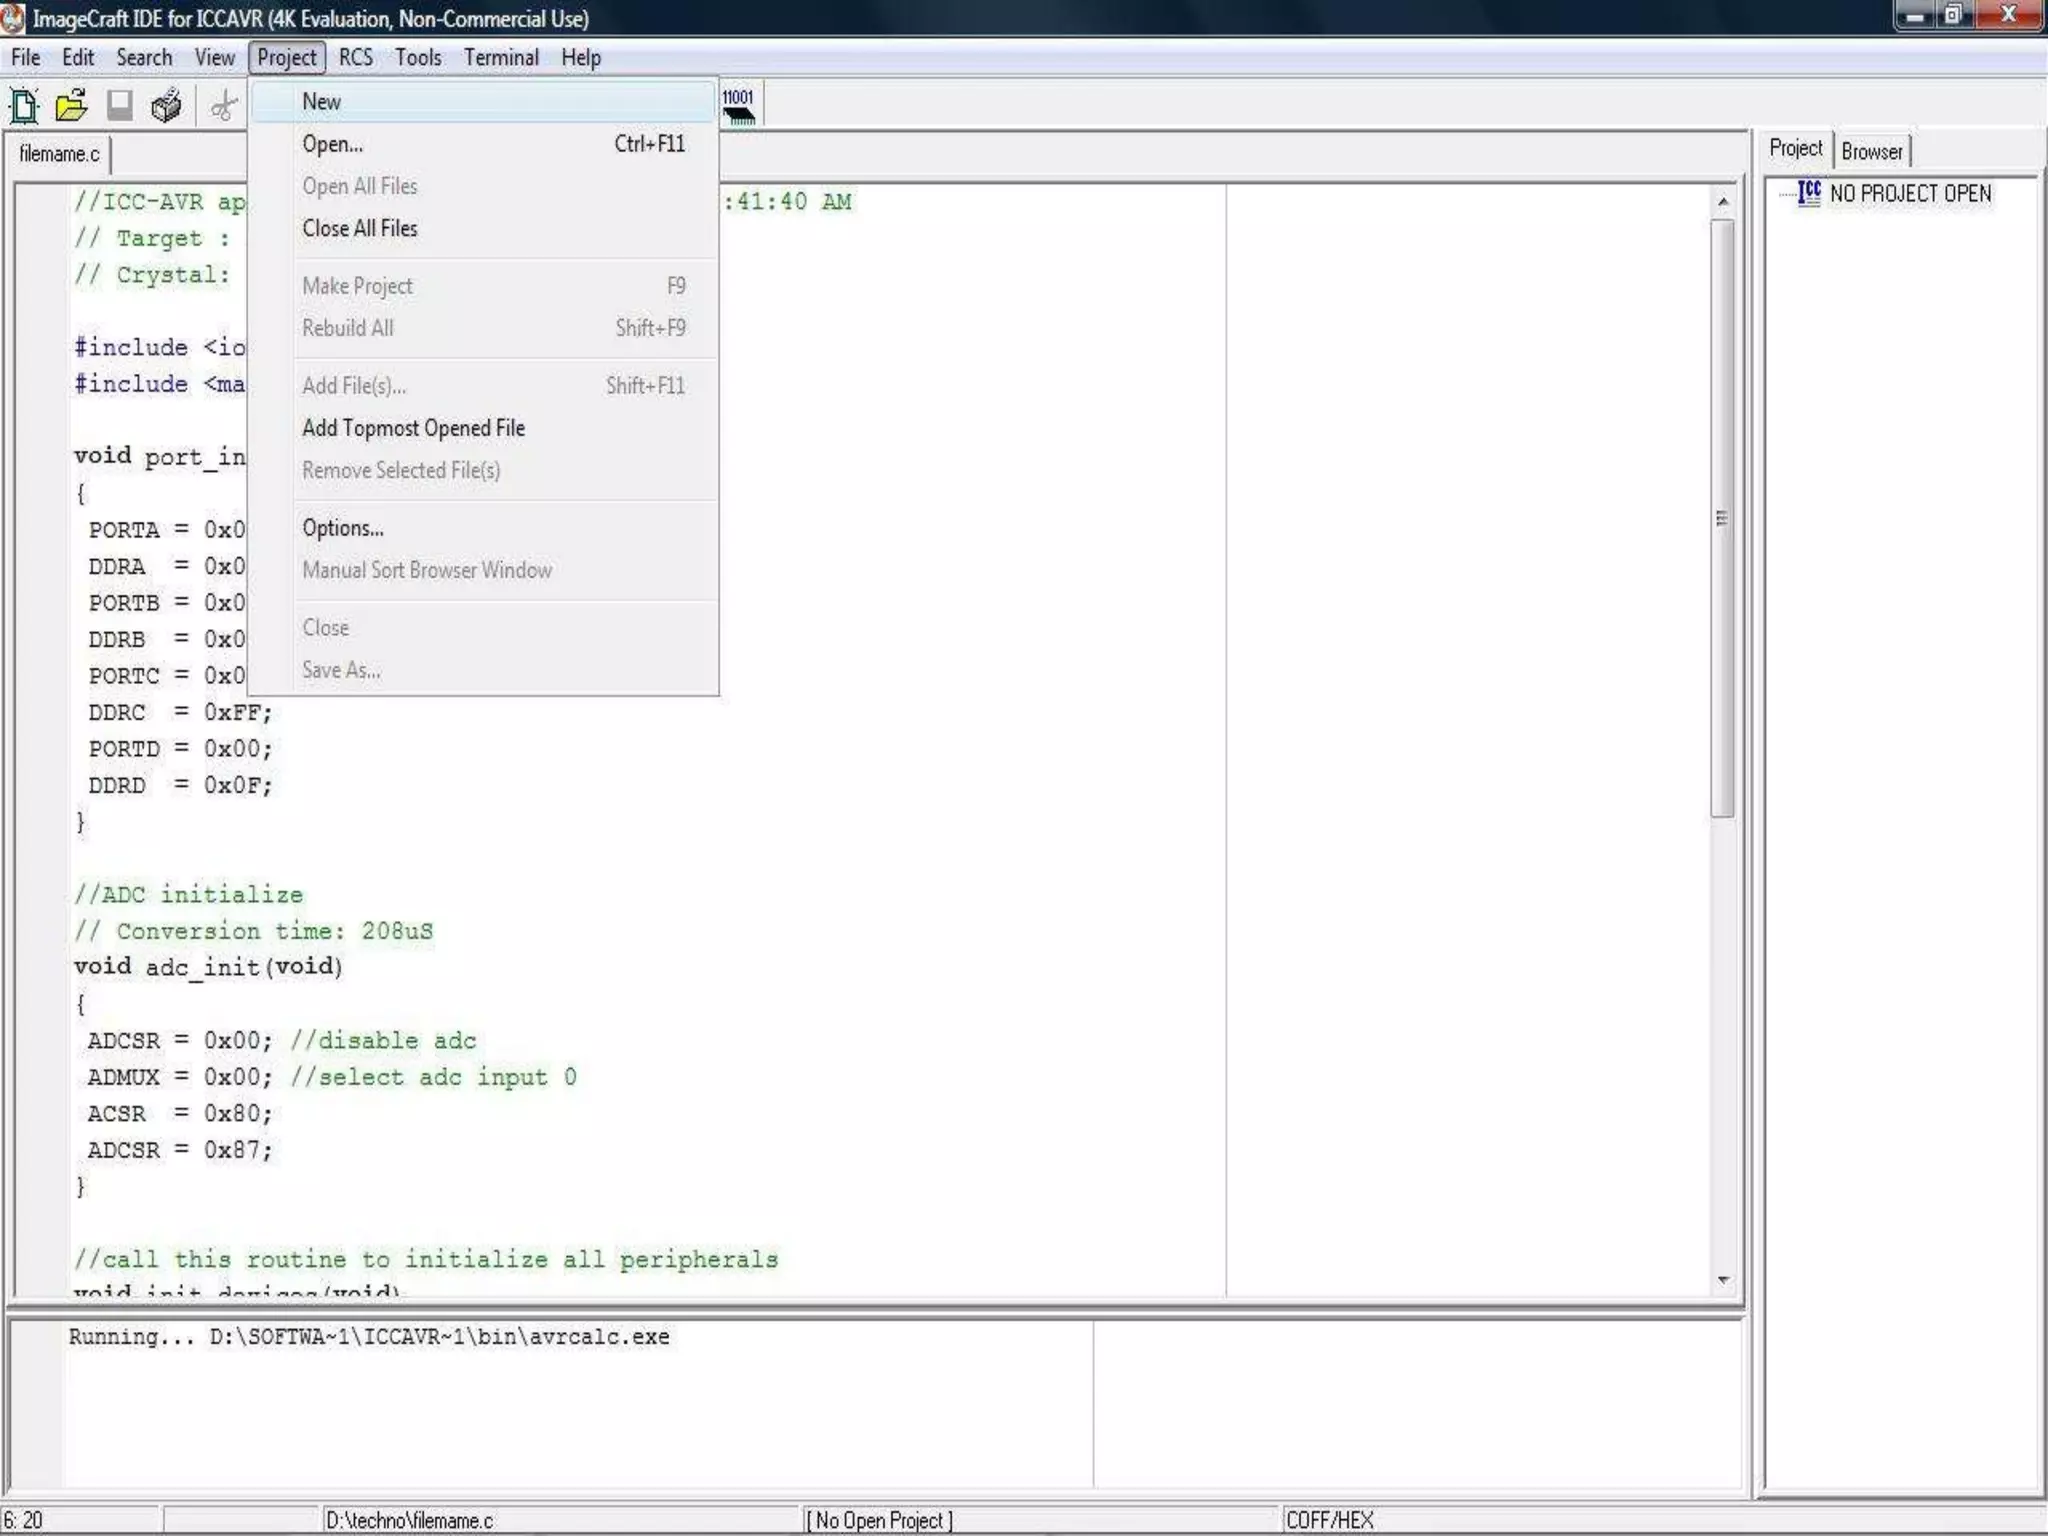Click 'DDRC = 0xFF;' code line
This screenshot has width=2048, height=1536.
[180, 713]
